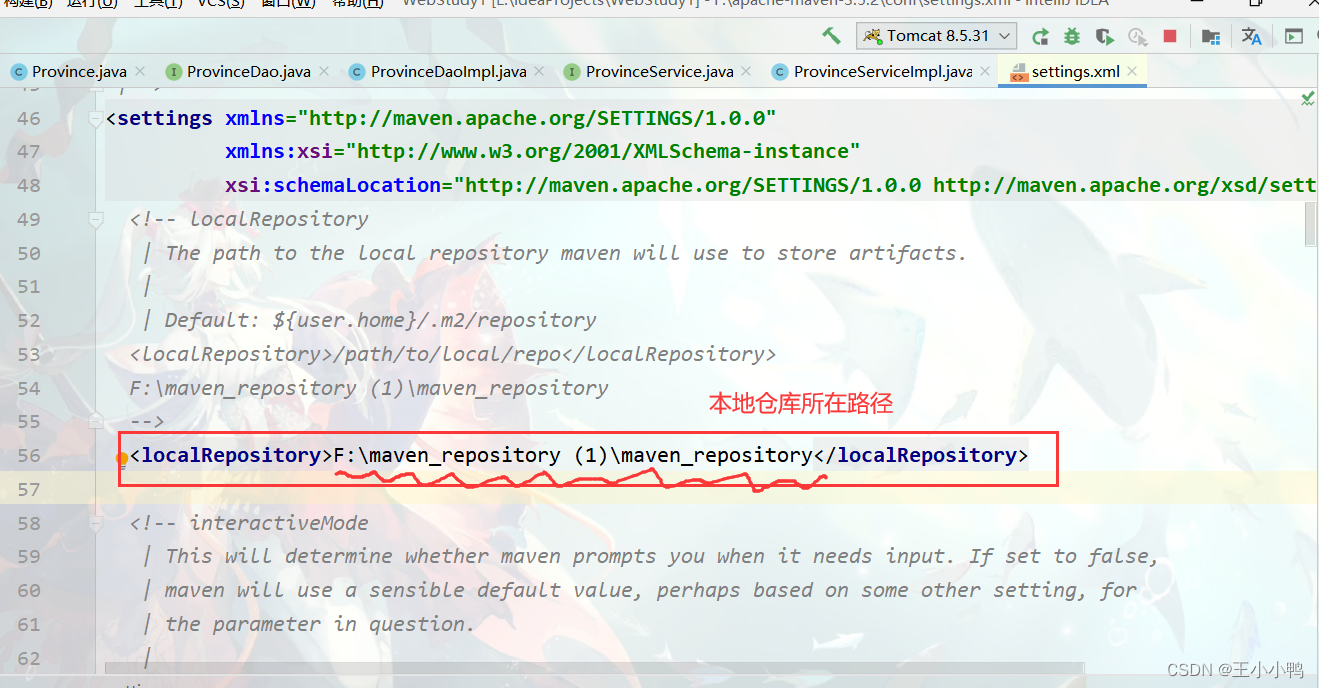The width and height of the screenshot is (1319, 688).
Task: Click interface icon on ProvinceDao.java tab
Action: (x=173, y=72)
